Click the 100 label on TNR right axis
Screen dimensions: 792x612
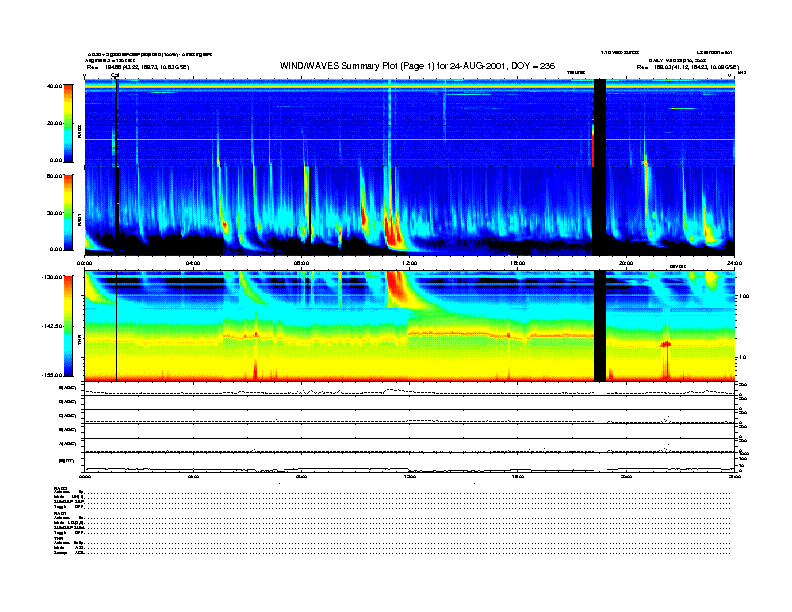tap(743, 296)
